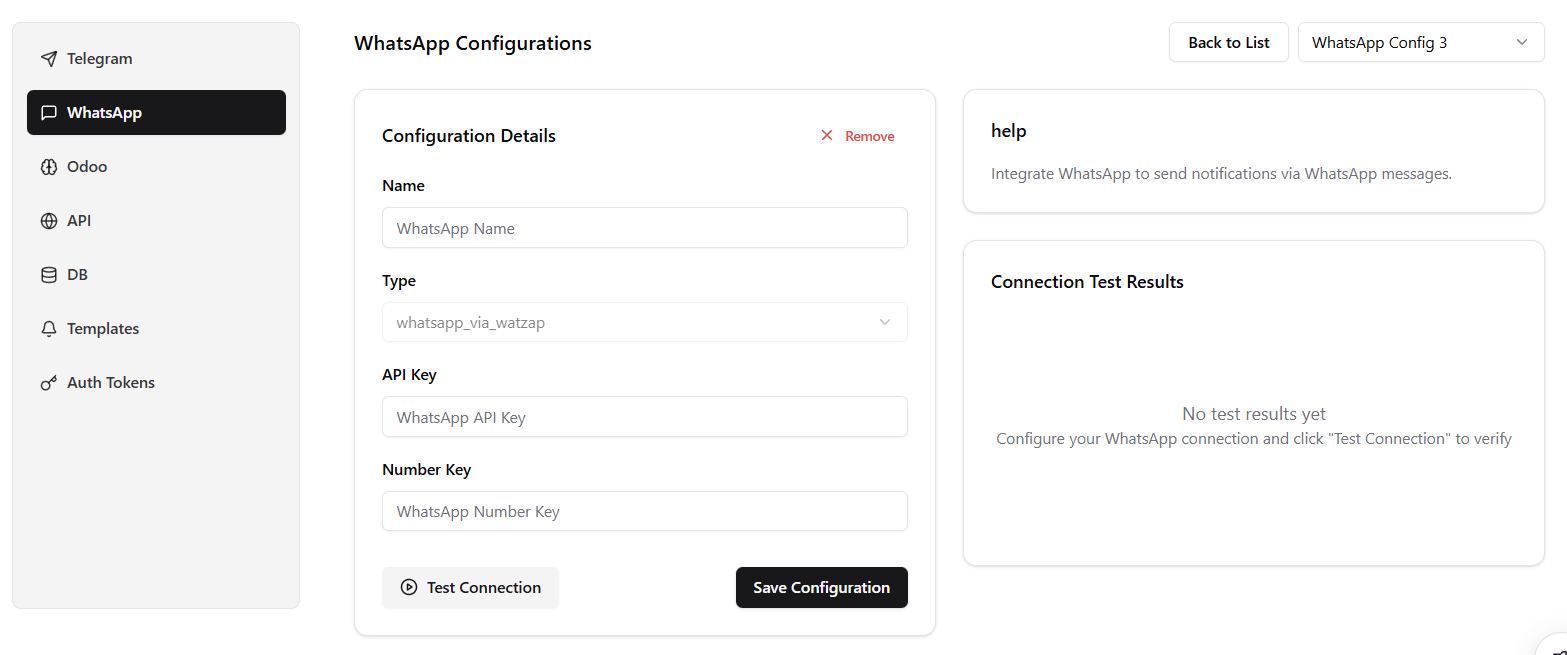This screenshot has width=1567, height=655.
Task: Select the Auth Tokens key icon
Action: click(x=48, y=382)
